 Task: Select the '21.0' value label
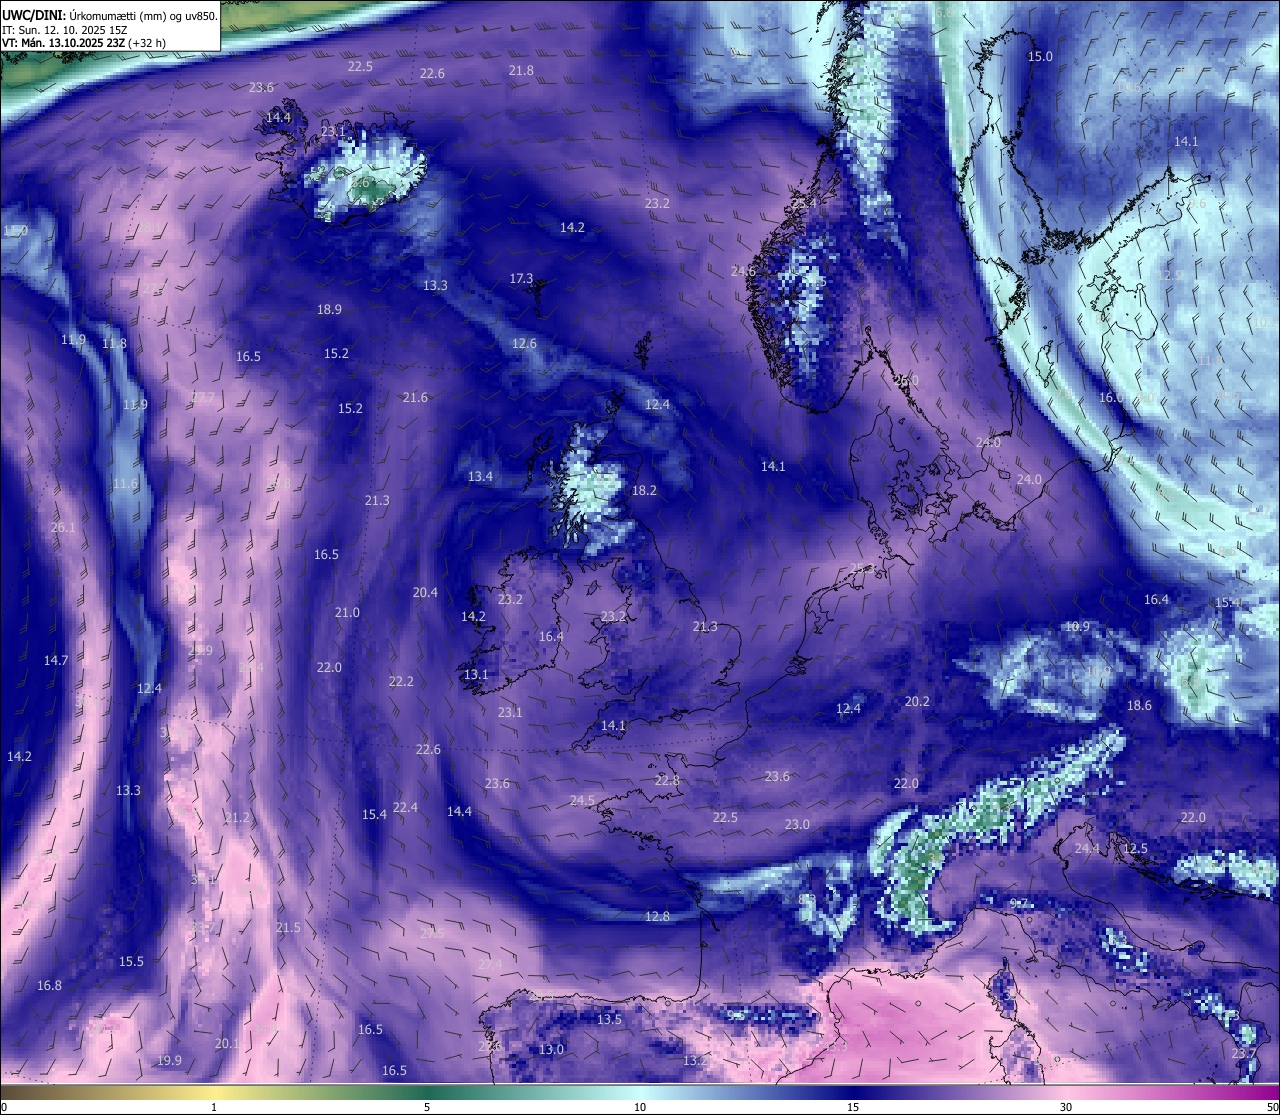click(x=347, y=613)
